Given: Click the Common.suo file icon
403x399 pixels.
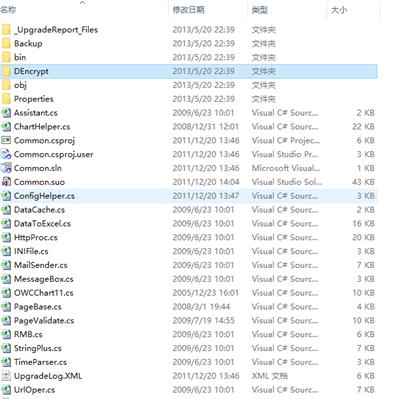Looking at the screenshot, I should pos(6,182).
